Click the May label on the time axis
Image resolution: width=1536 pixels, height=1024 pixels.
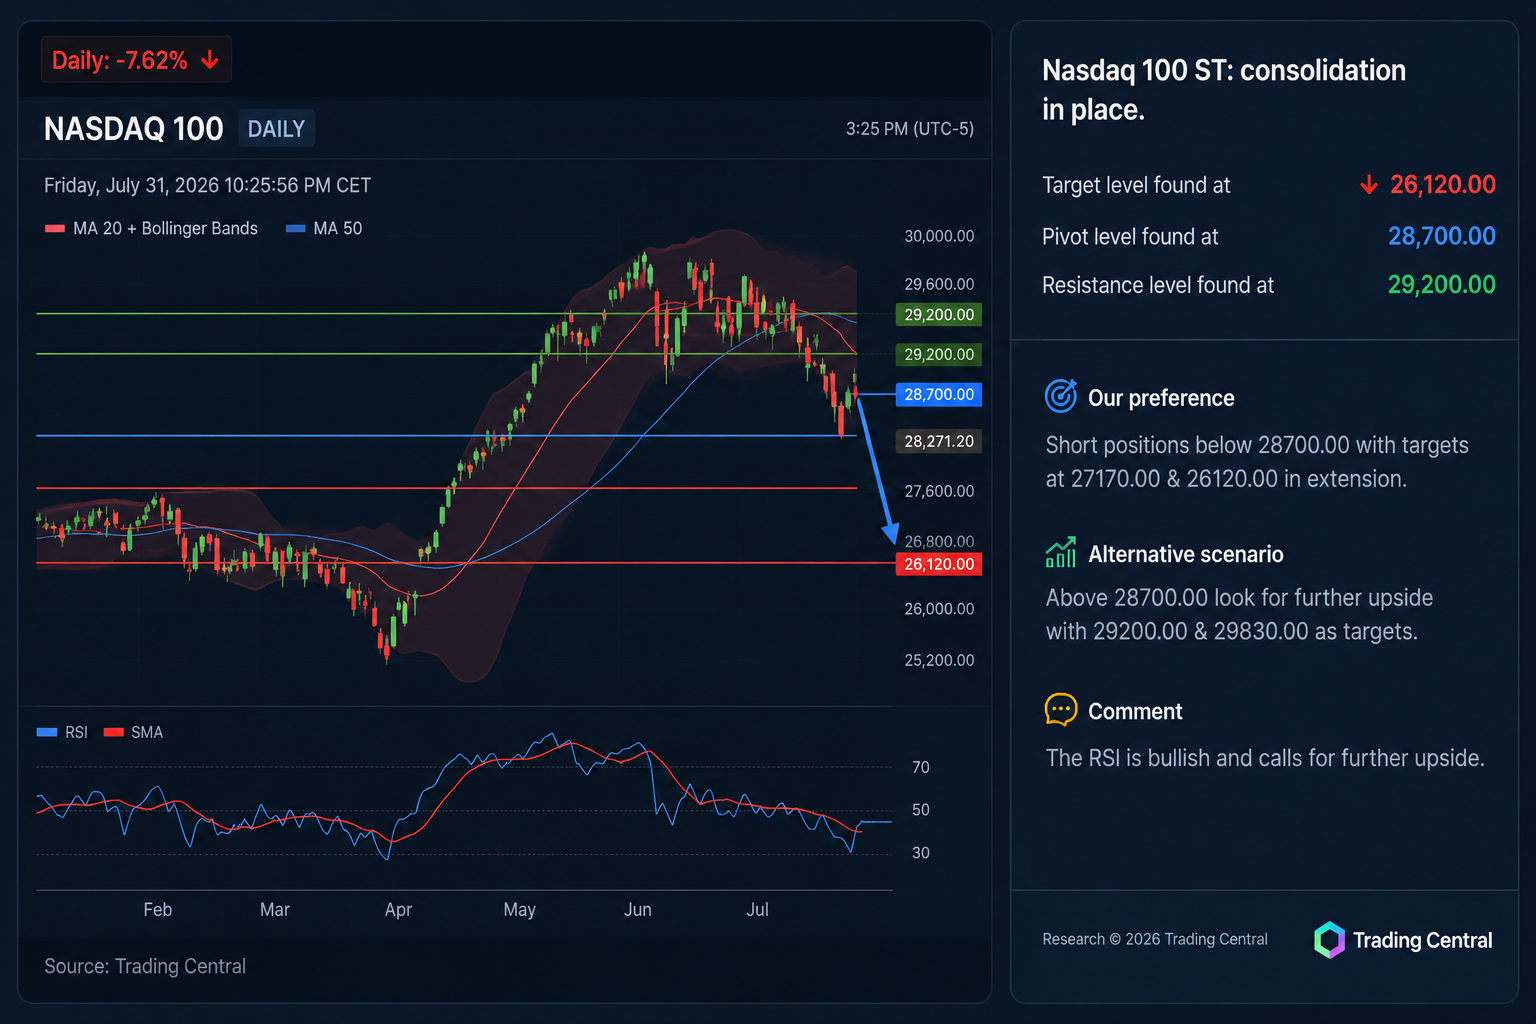pyautogui.click(x=520, y=910)
